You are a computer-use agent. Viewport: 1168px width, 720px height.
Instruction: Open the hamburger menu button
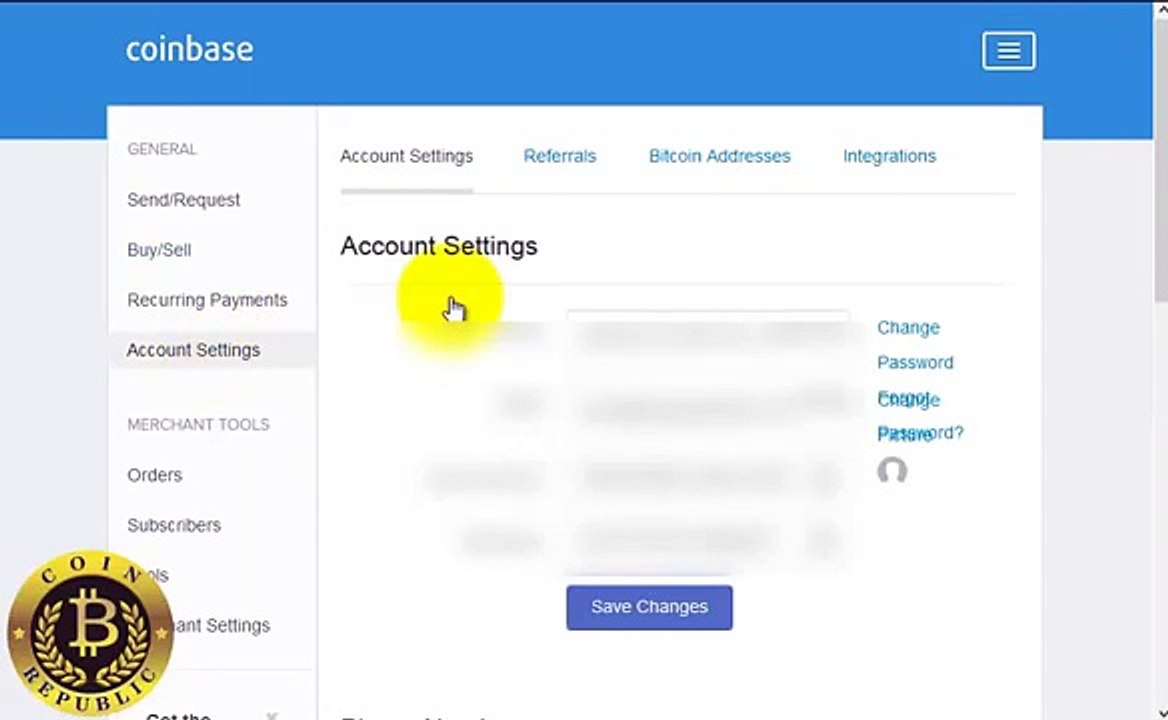point(1008,51)
